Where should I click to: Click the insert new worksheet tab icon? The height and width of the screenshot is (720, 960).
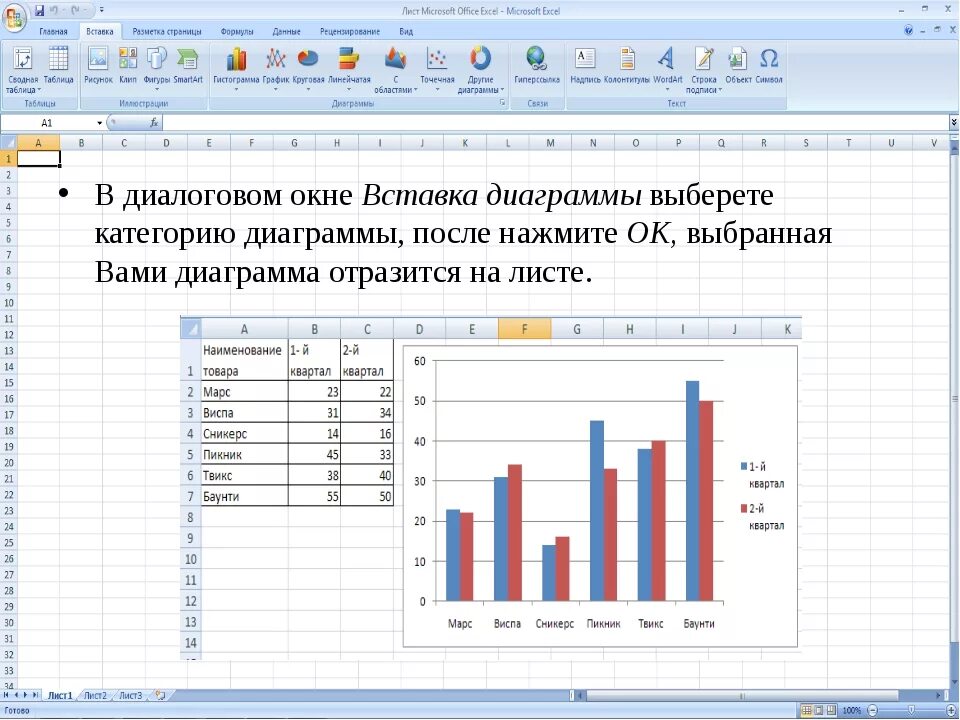(160, 695)
